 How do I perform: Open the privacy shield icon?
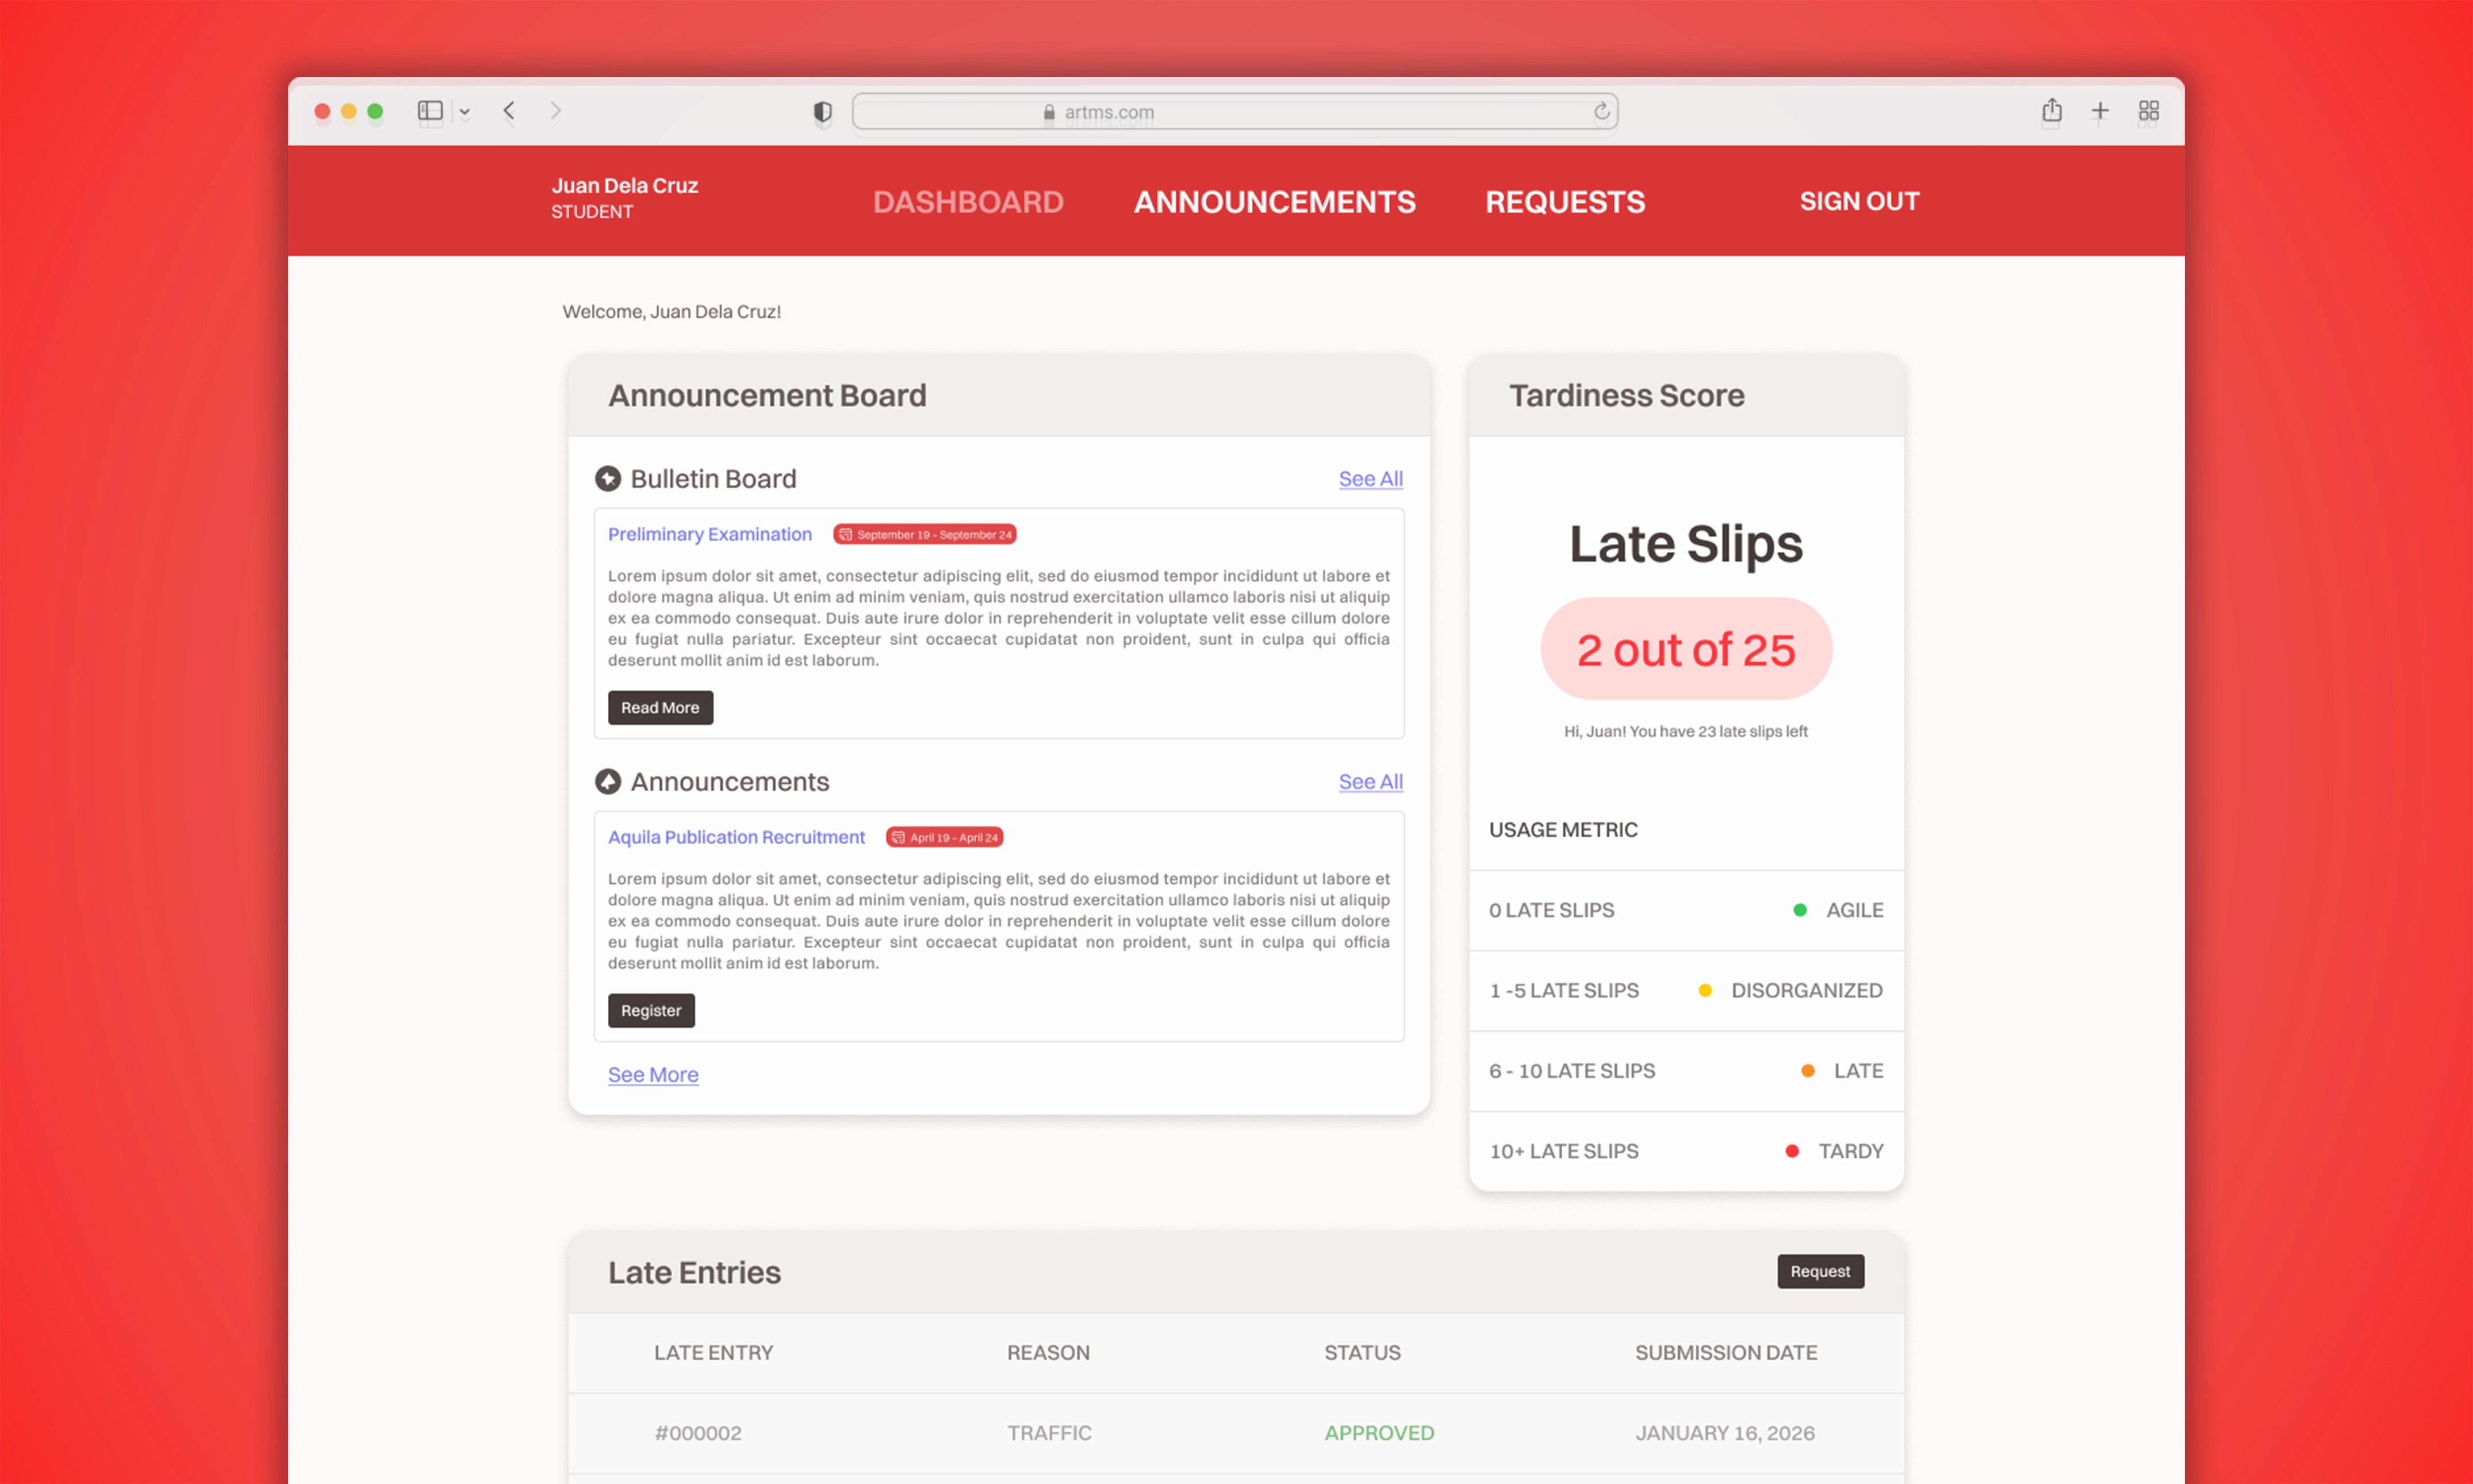point(822,112)
